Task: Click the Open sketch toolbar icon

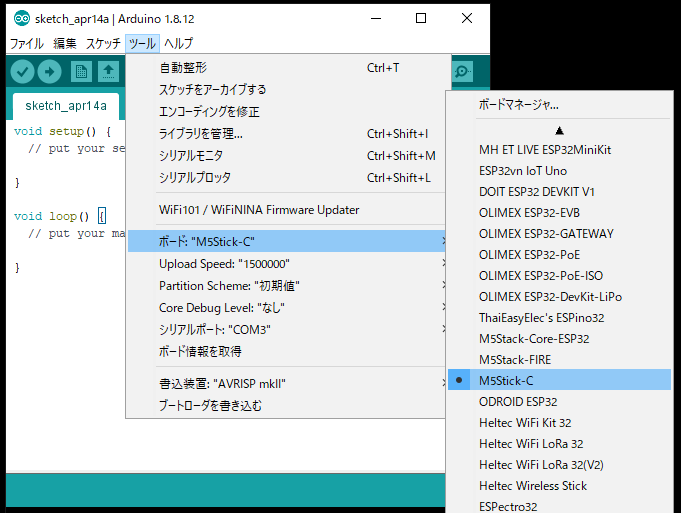Action: [108, 72]
